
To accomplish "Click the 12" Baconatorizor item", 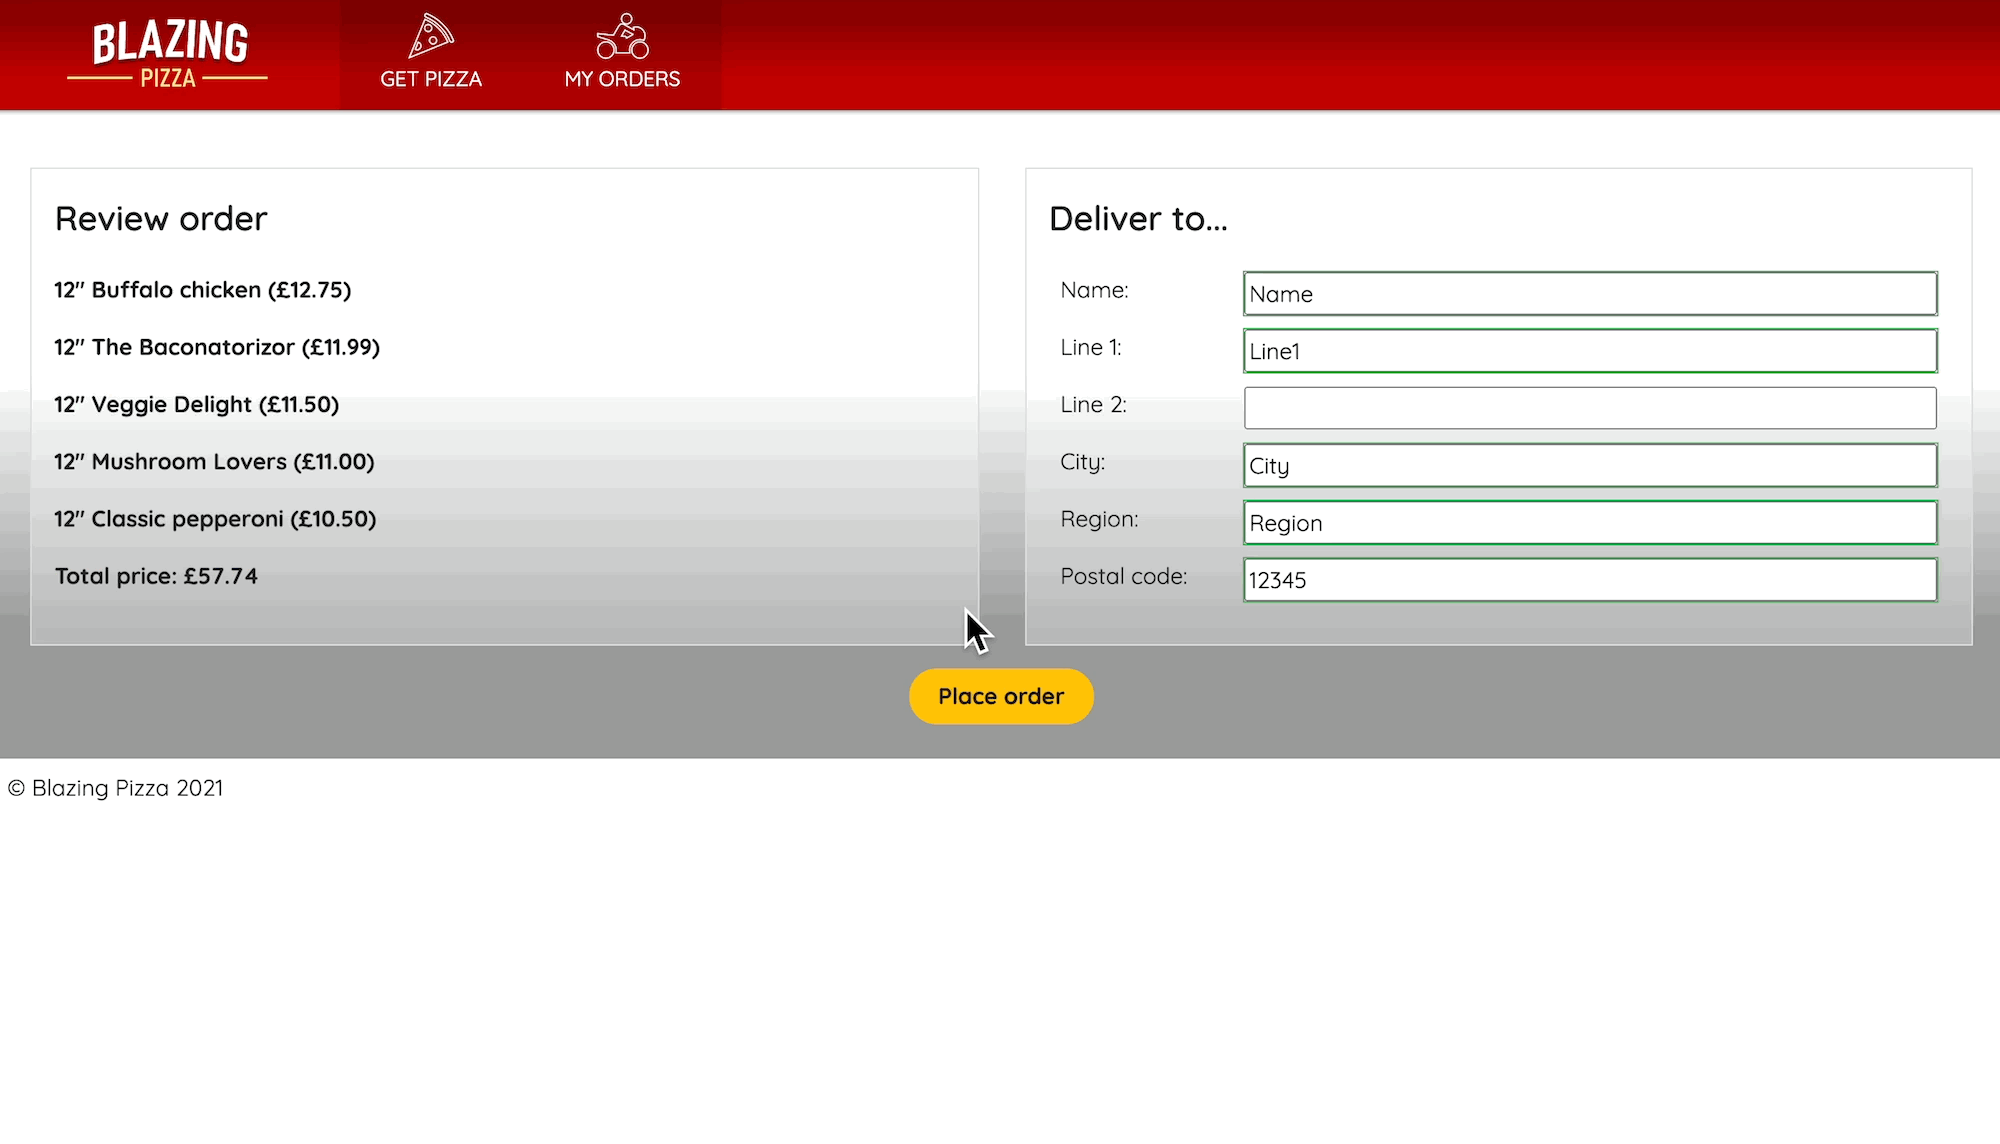I will coord(216,347).
